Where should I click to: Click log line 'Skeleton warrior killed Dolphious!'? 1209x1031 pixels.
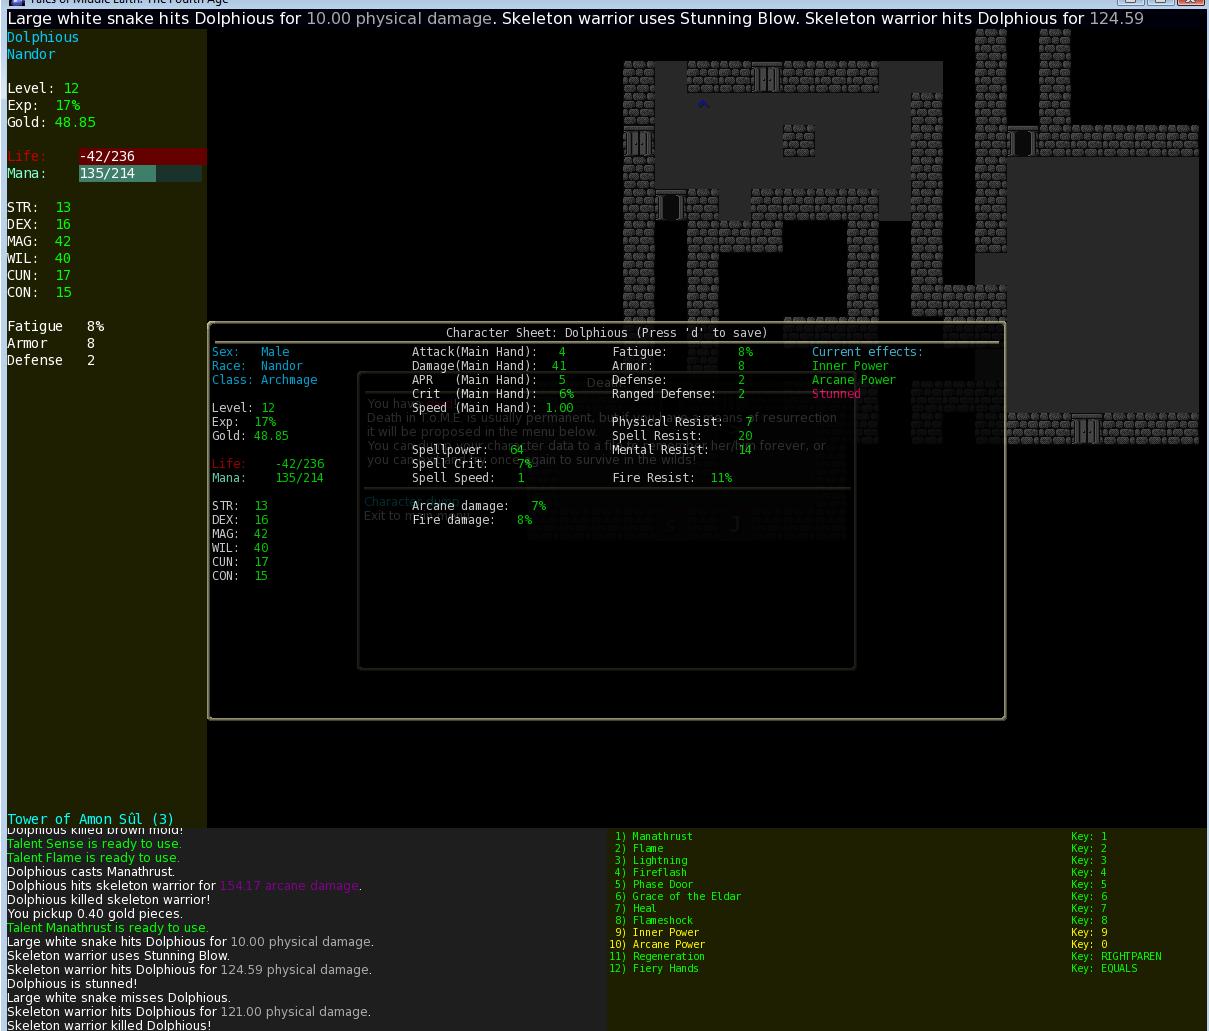pyautogui.click(x=109, y=1025)
